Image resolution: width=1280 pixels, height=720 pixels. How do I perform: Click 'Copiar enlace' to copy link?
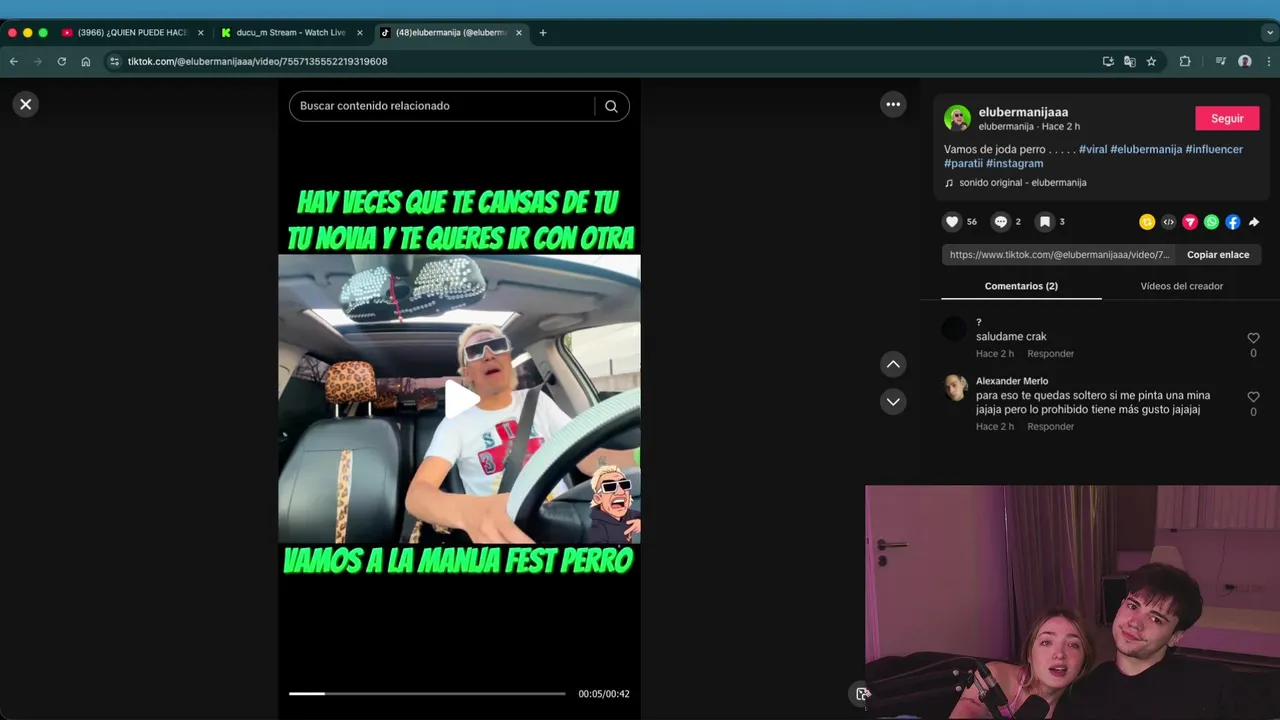[x=1218, y=255]
